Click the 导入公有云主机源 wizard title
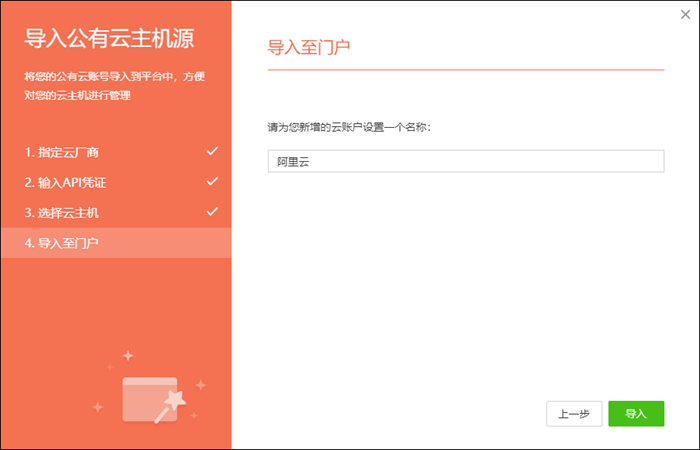The height and width of the screenshot is (450, 700). pyautogui.click(x=109, y=39)
